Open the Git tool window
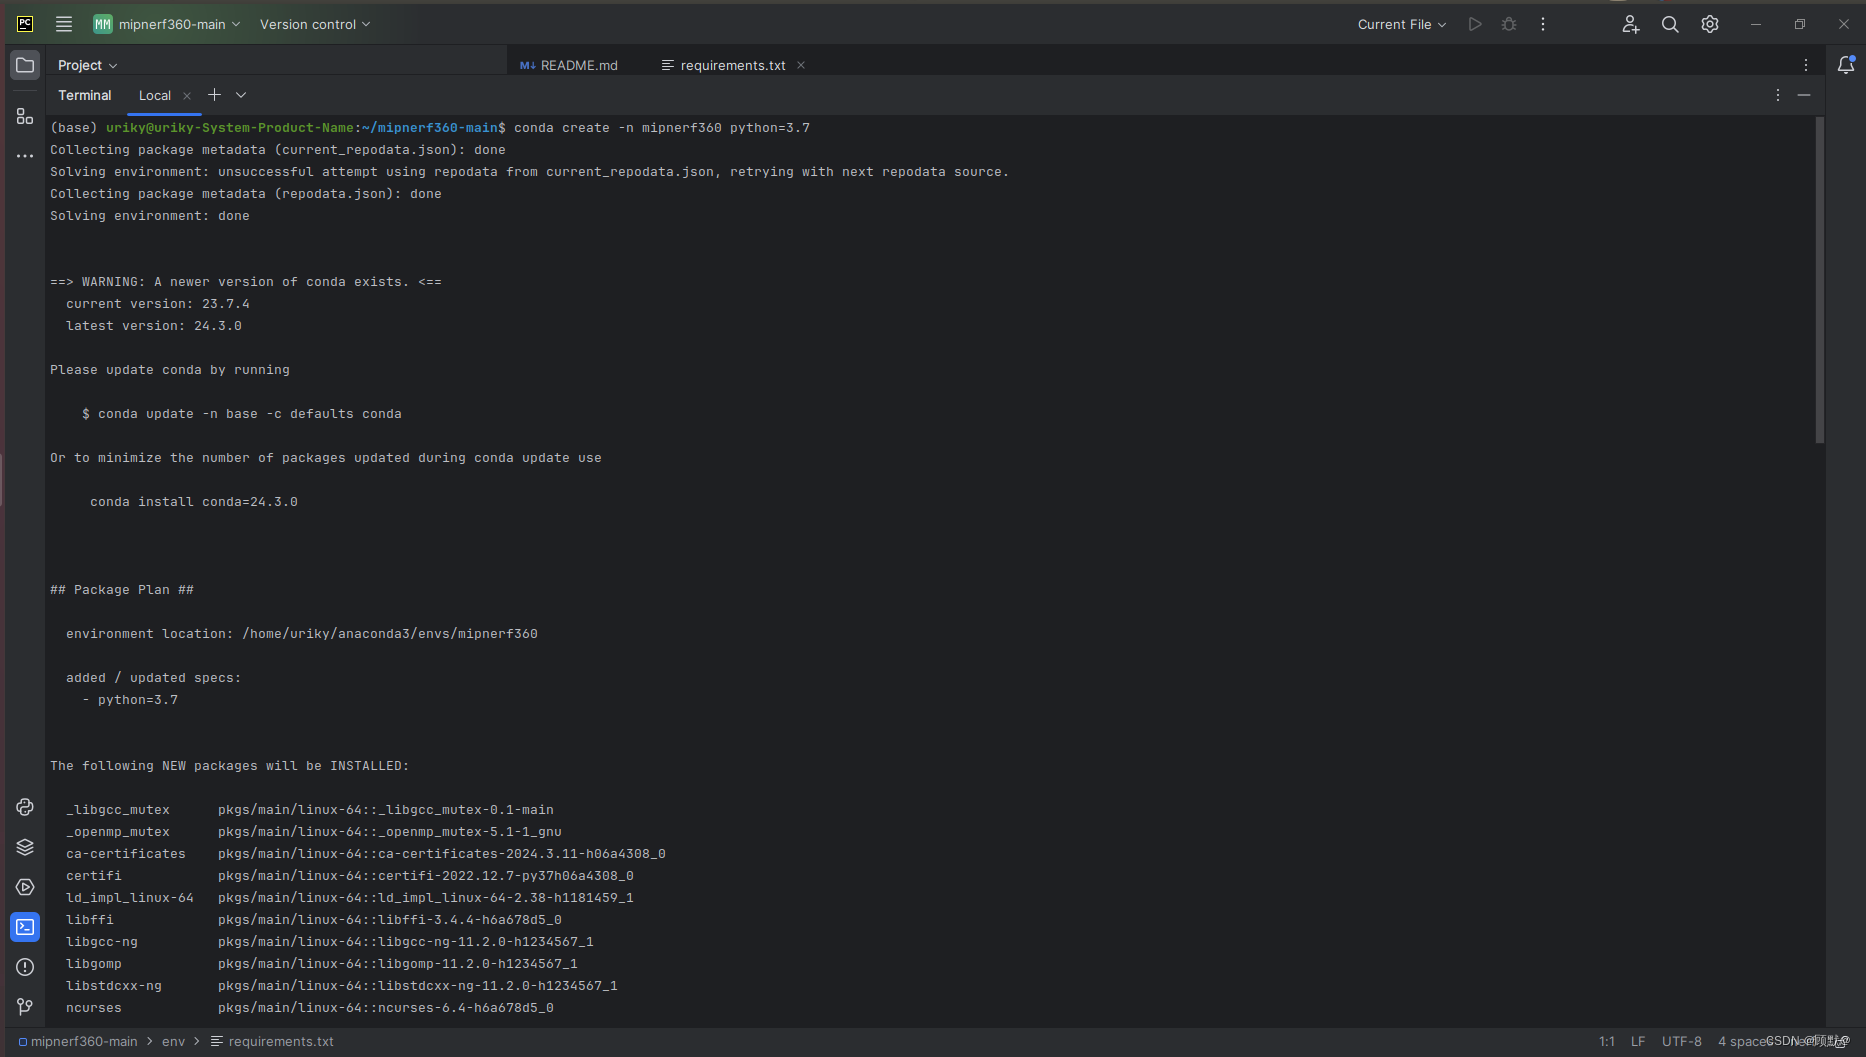 pyautogui.click(x=24, y=1006)
